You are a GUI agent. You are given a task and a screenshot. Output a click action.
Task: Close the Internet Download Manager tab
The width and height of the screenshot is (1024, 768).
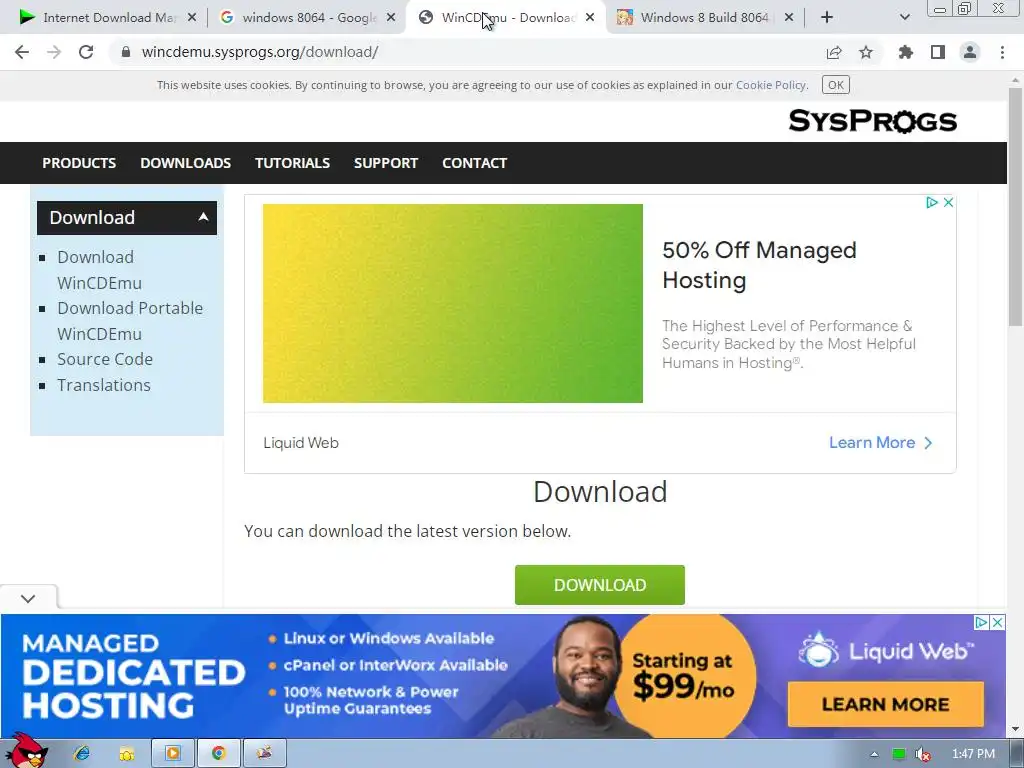[191, 18]
